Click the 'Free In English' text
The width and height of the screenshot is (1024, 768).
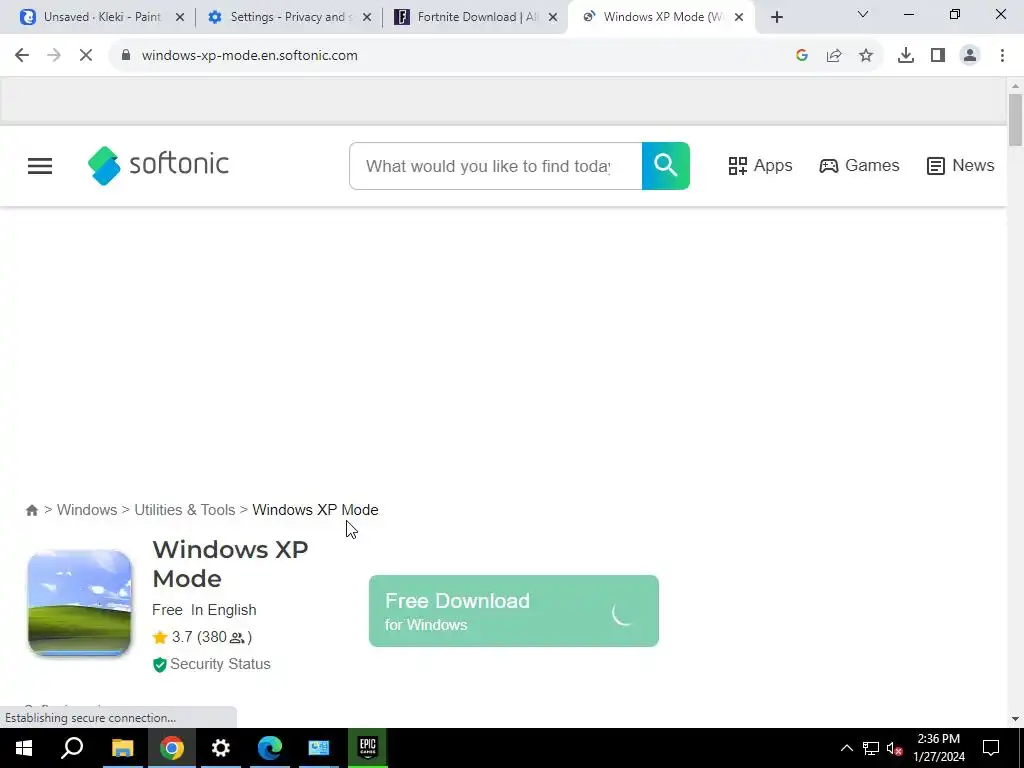tap(204, 610)
